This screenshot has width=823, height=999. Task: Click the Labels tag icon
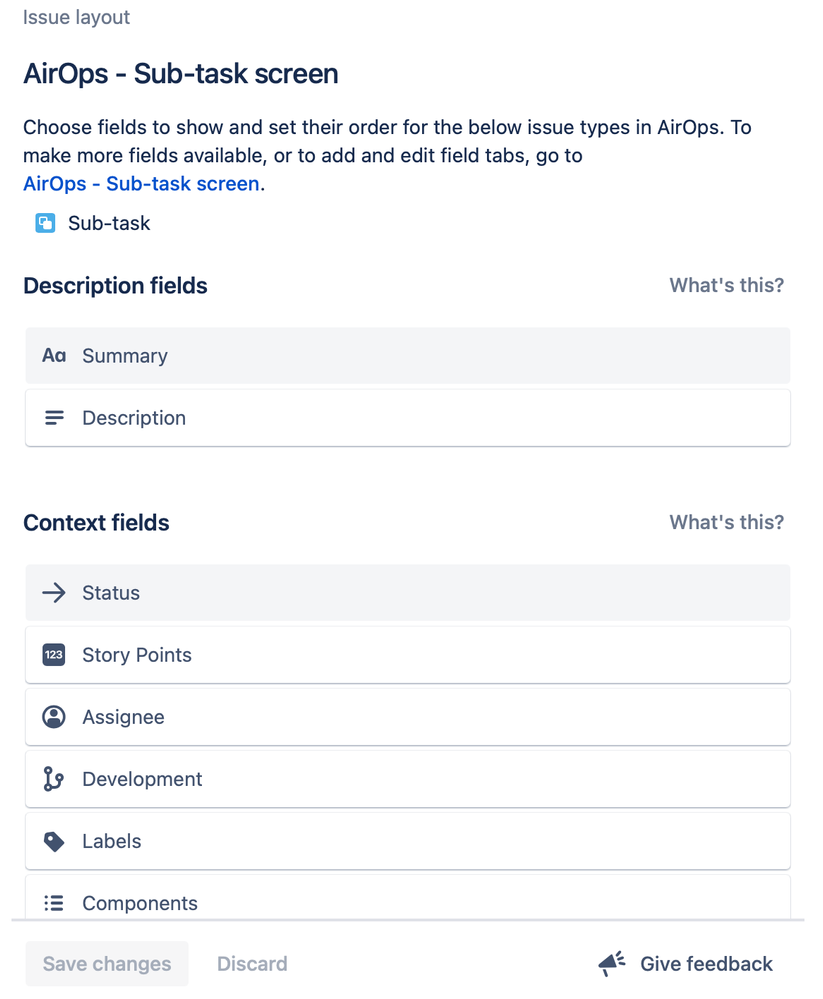[x=54, y=841]
